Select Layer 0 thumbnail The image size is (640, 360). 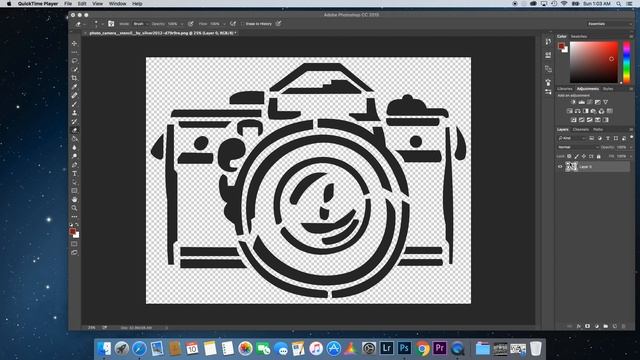click(571, 167)
